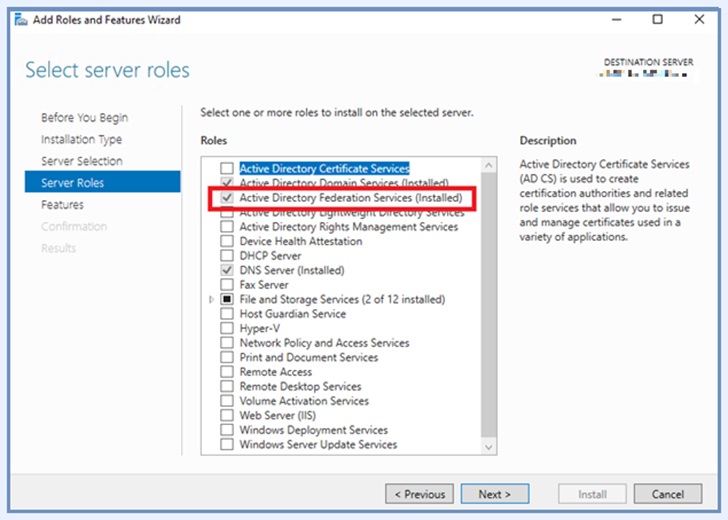Open the Features step in sidebar

[x=62, y=205]
